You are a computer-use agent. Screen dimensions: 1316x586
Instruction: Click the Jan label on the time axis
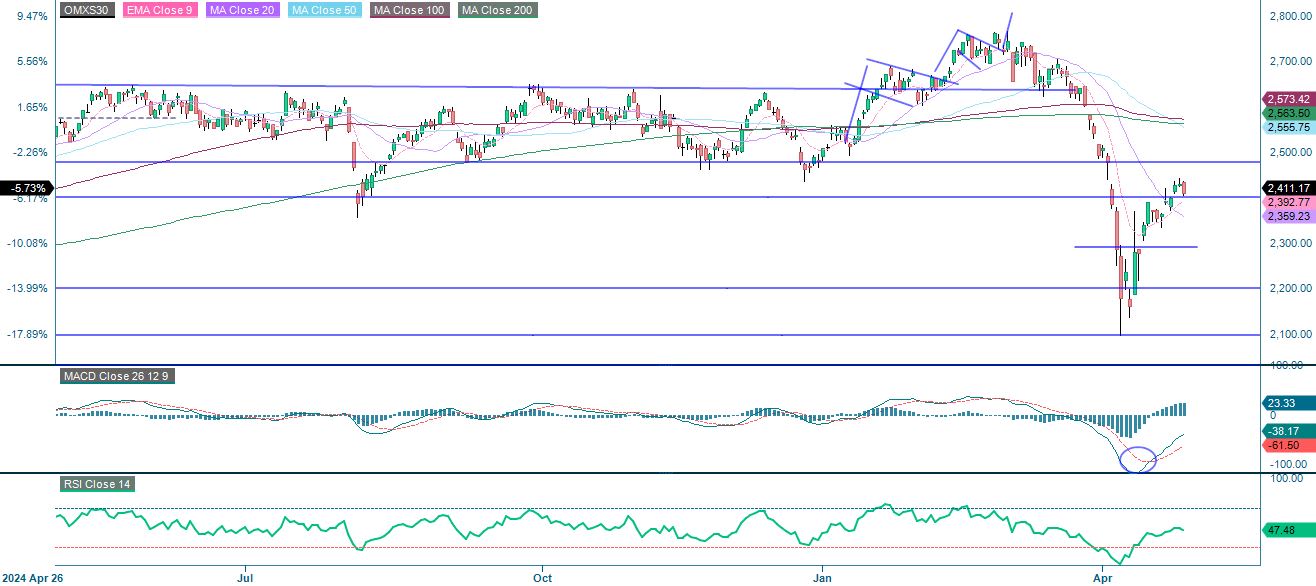click(x=820, y=578)
